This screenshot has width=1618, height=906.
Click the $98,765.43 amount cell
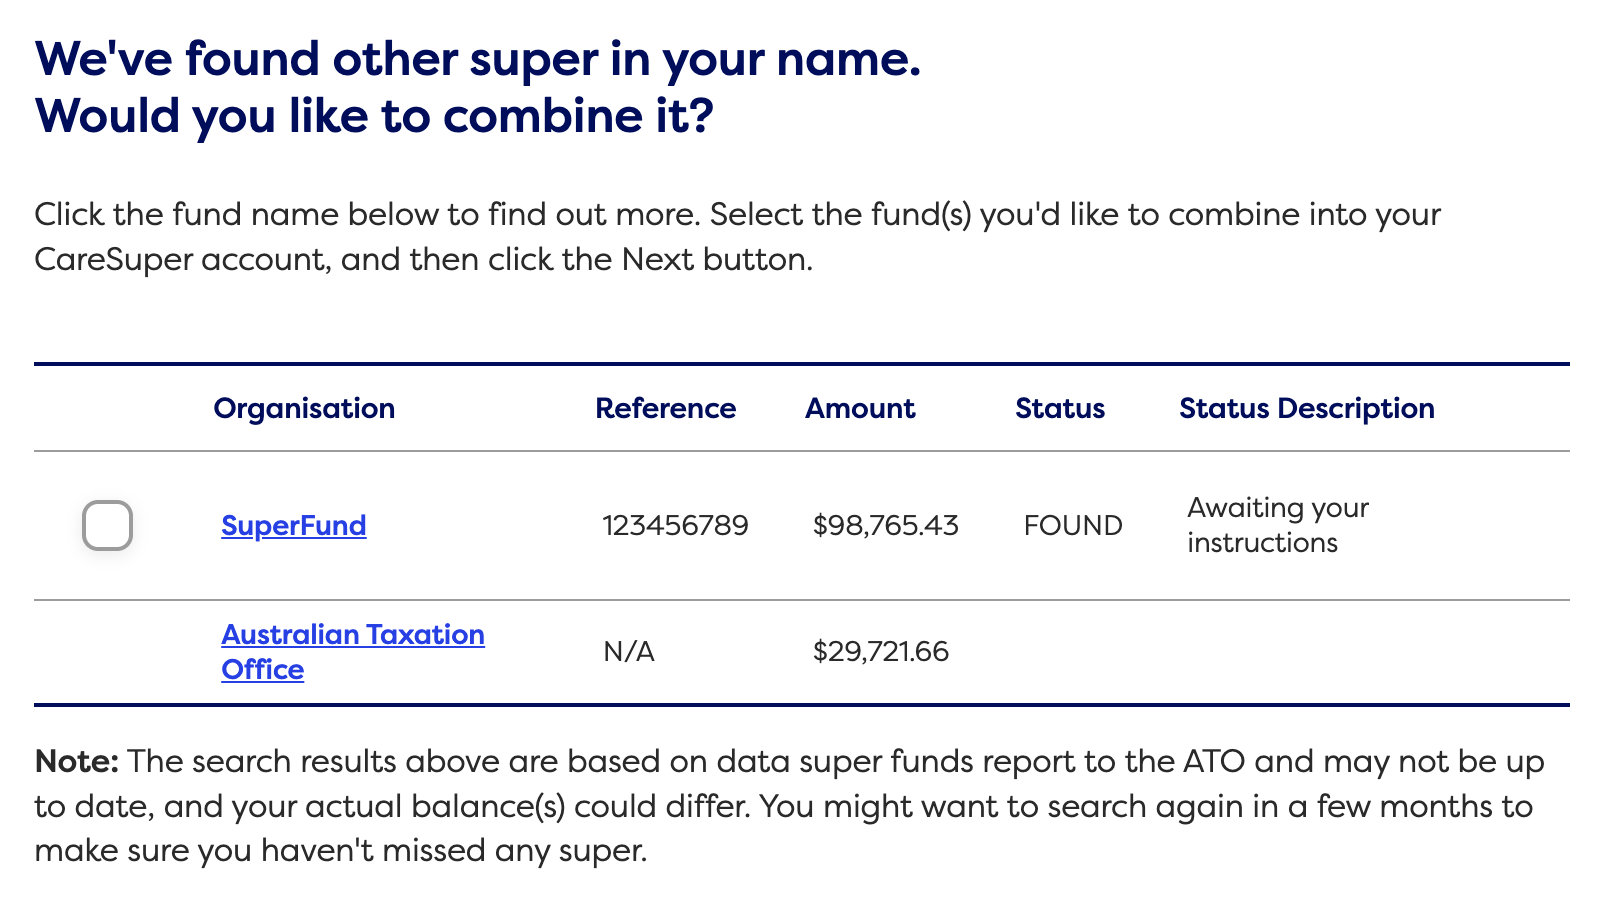[885, 525]
